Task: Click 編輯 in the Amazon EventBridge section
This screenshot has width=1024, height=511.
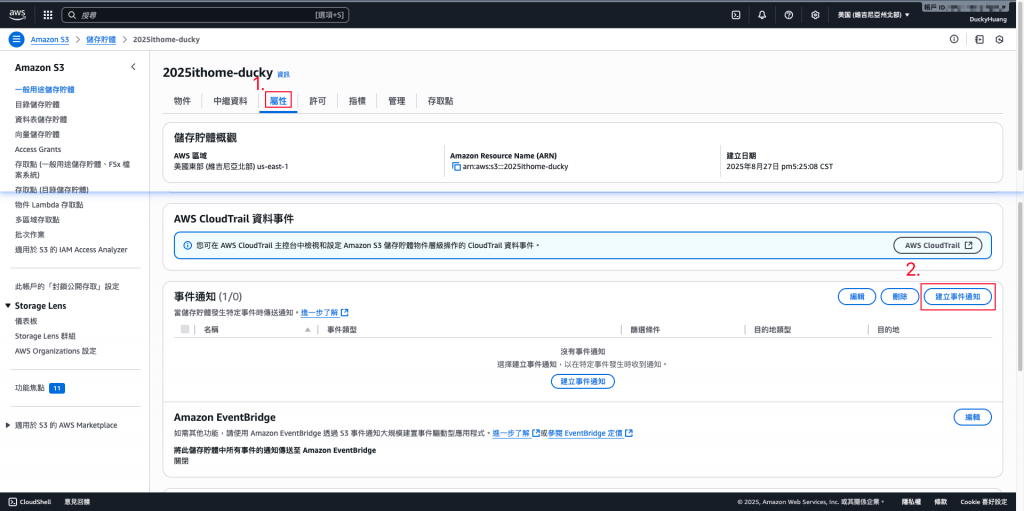Action: point(973,417)
